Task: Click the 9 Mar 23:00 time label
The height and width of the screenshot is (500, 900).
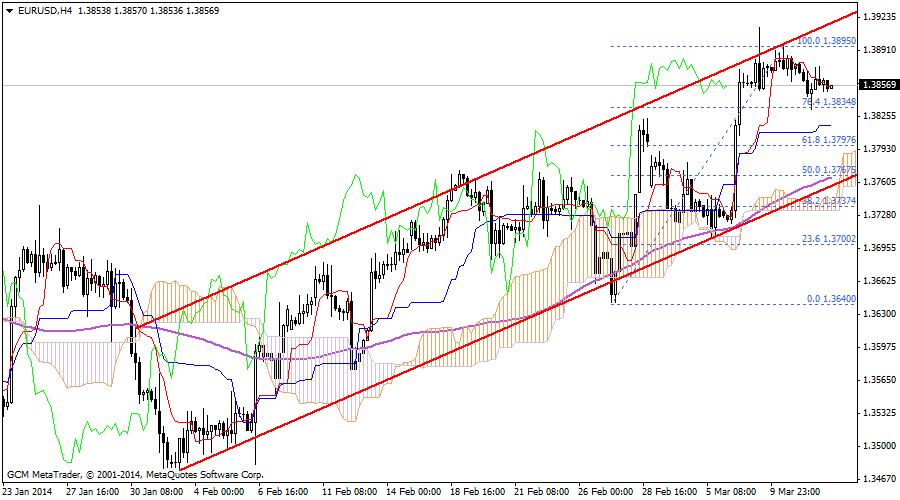Action: pos(796,492)
